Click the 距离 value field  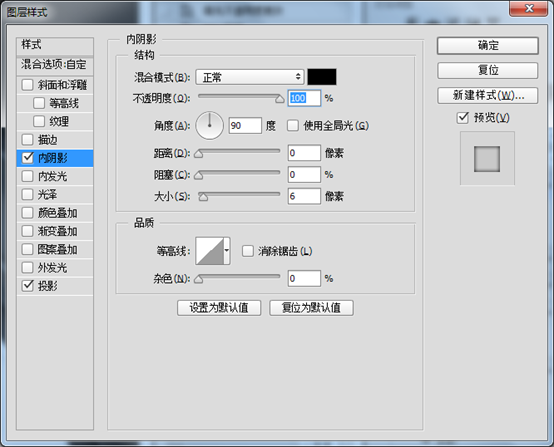click(304, 153)
